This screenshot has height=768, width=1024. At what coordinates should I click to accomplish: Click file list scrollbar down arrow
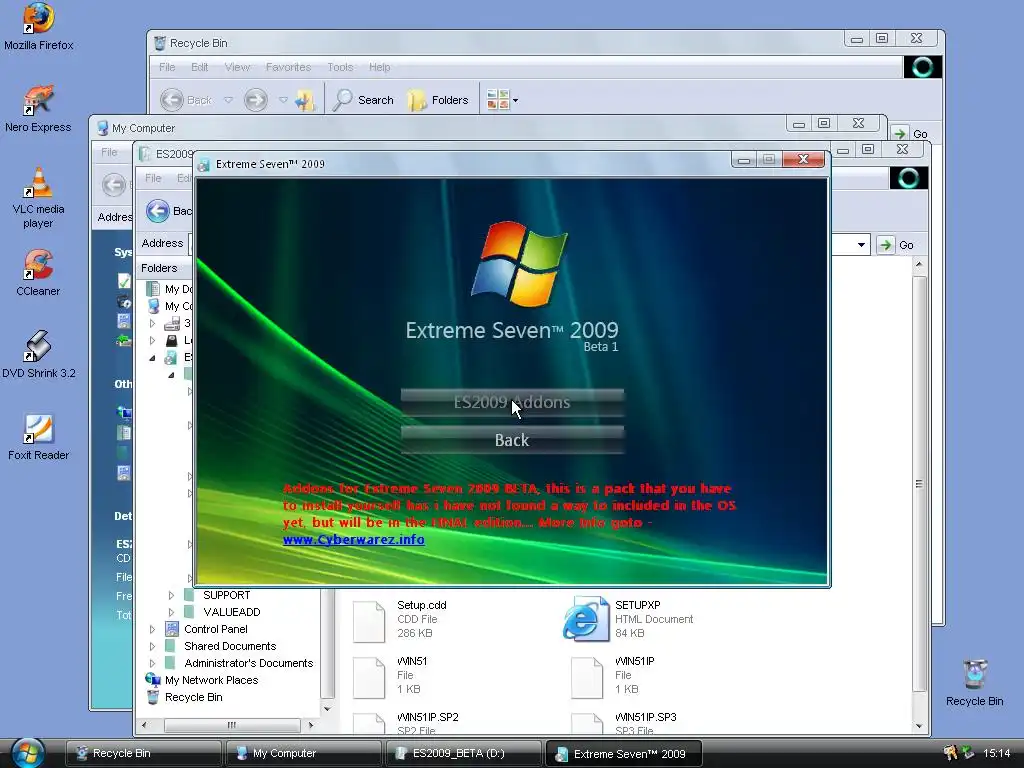[919, 726]
